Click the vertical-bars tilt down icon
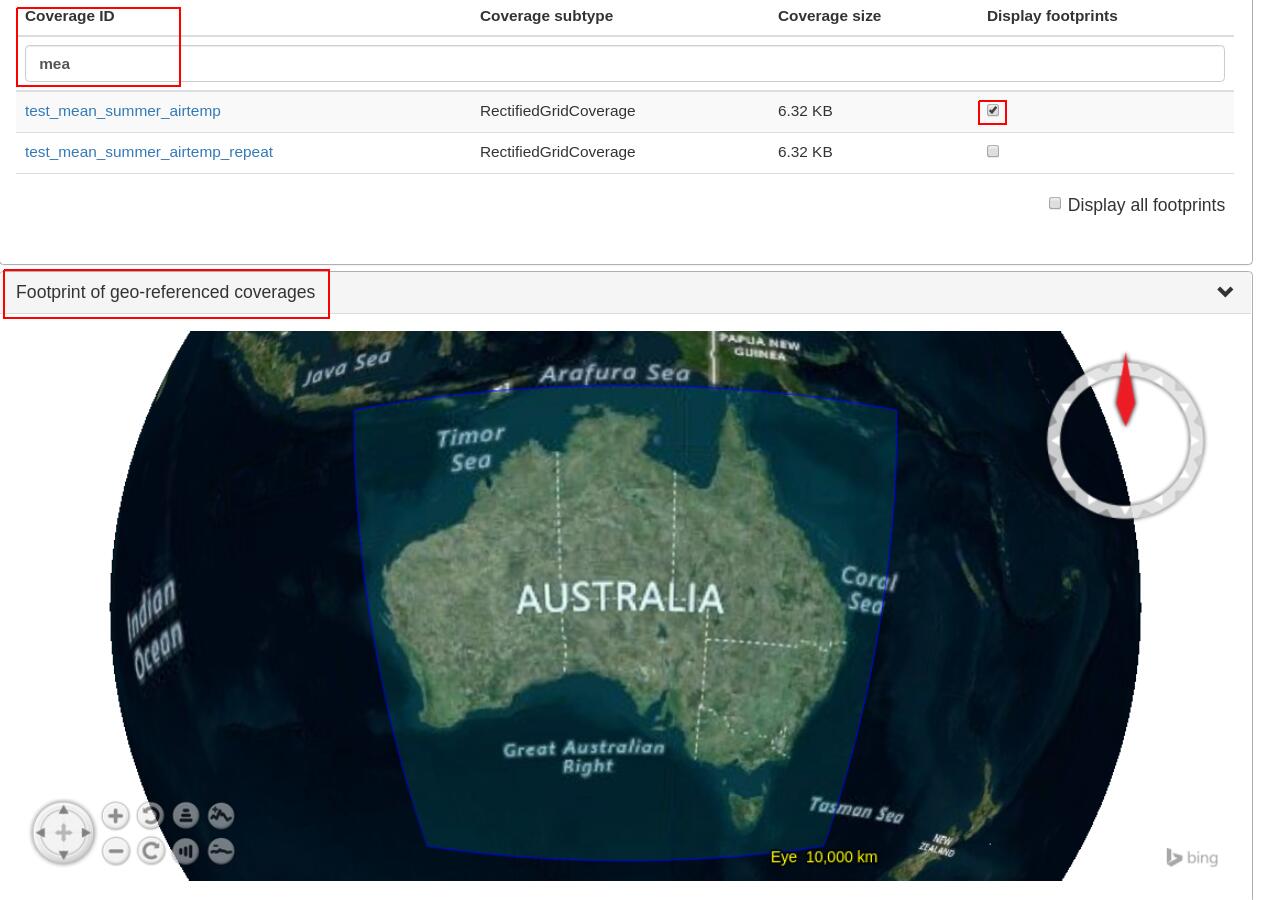This screenshot has height=900, width=1263. [186, 851]
